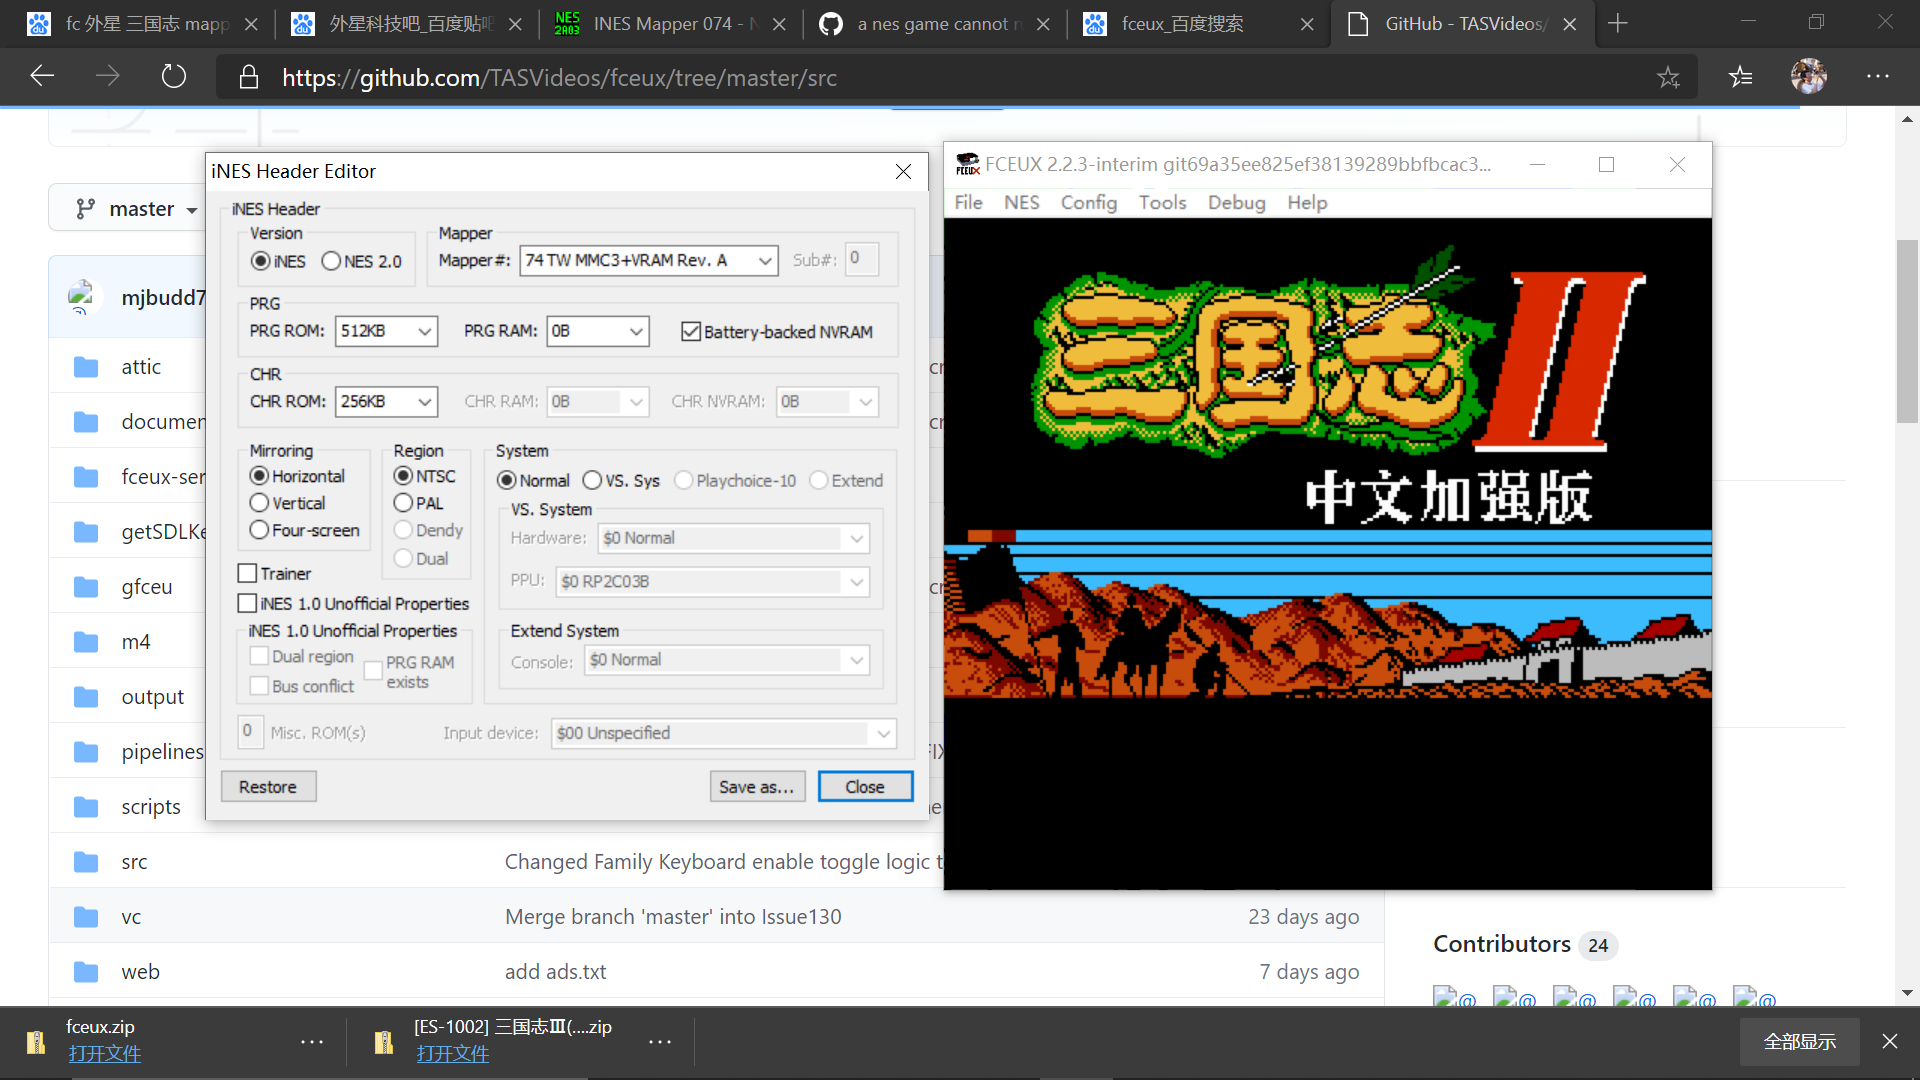Click the branch icon beside master
The image size is (1920, 1080).
pyautogui.click(x=84, y=208)
